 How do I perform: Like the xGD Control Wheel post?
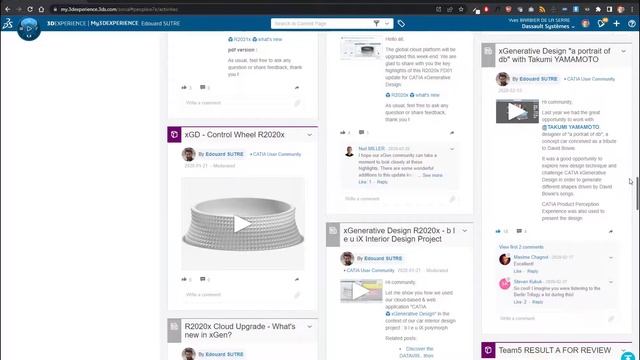(x=184, y=279)
